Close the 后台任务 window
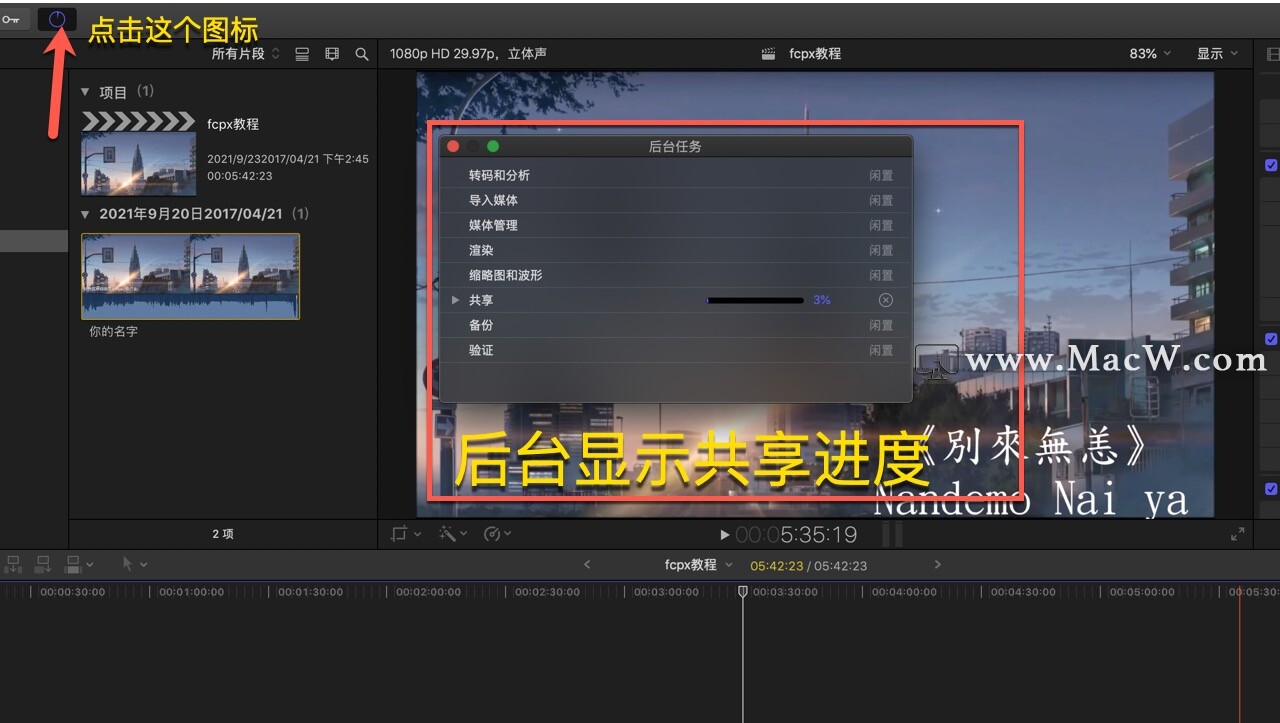1280x723 pixels. tap(453, 146)
